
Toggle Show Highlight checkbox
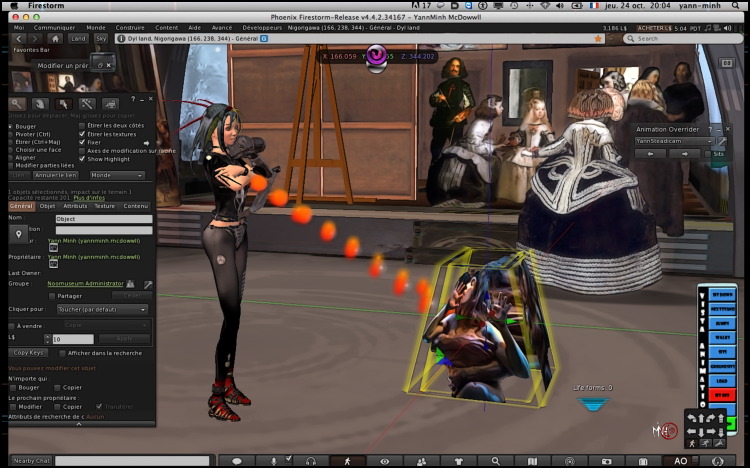[x=82, y=159]
